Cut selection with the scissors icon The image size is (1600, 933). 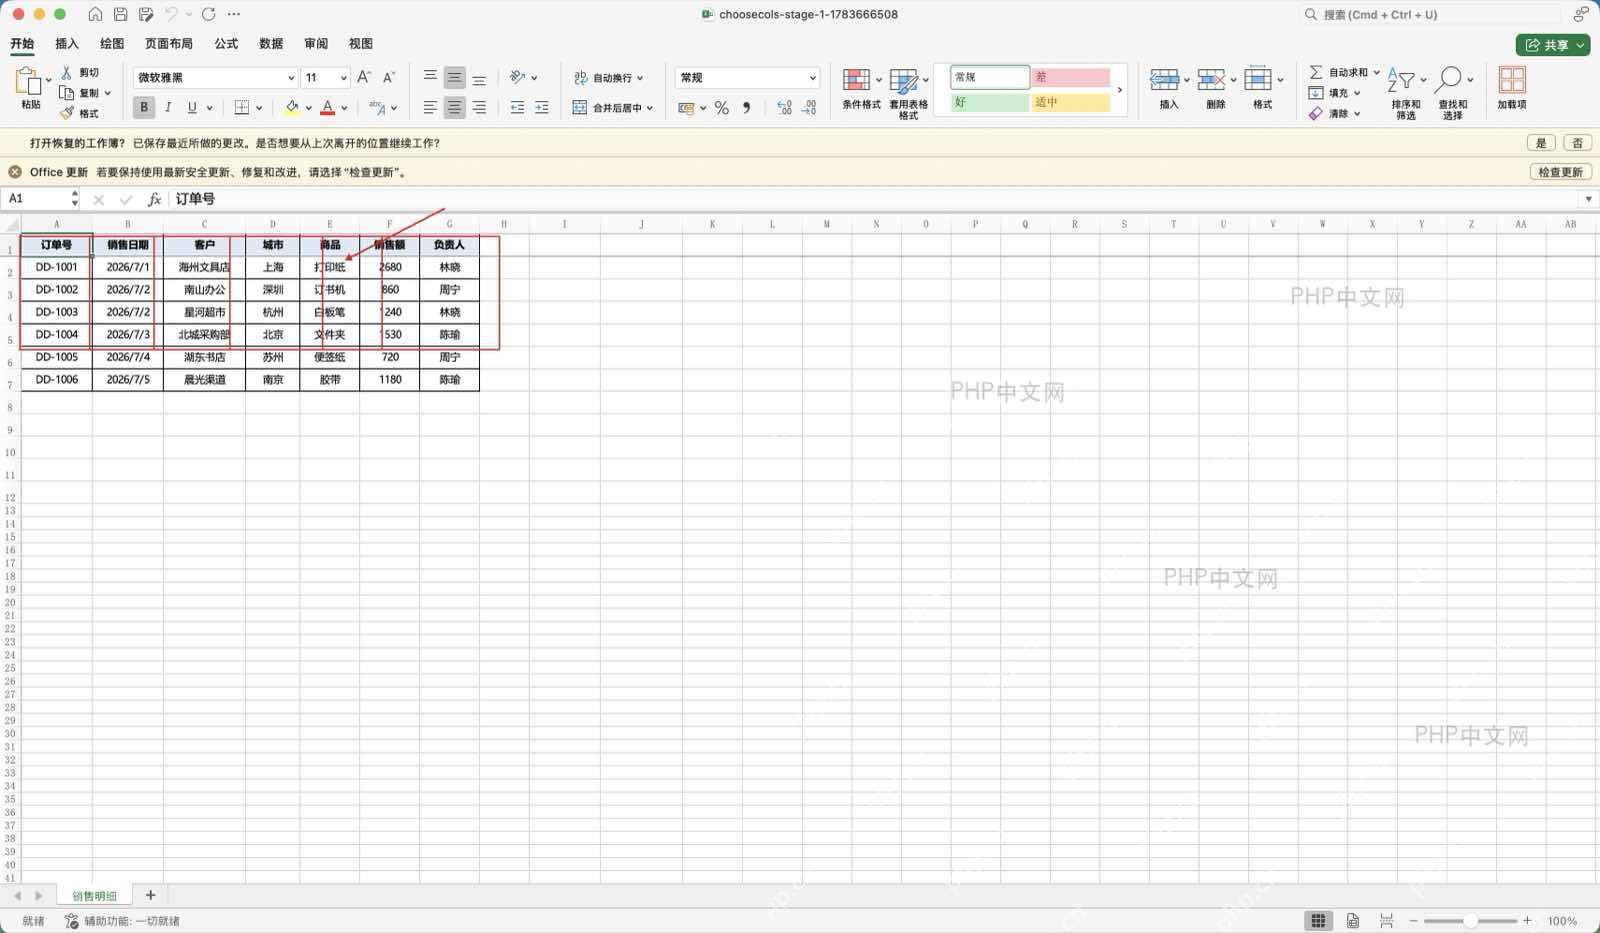point(67,72)
